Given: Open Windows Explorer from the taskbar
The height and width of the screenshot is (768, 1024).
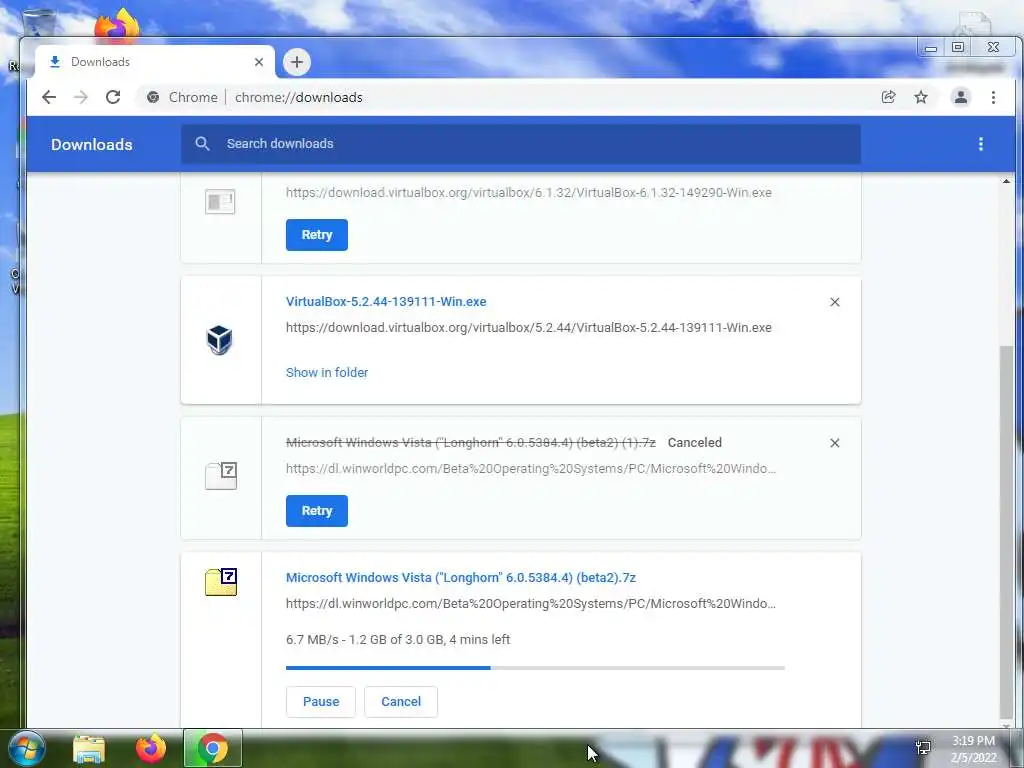Looking at the screenshot, I should (89, 749).
